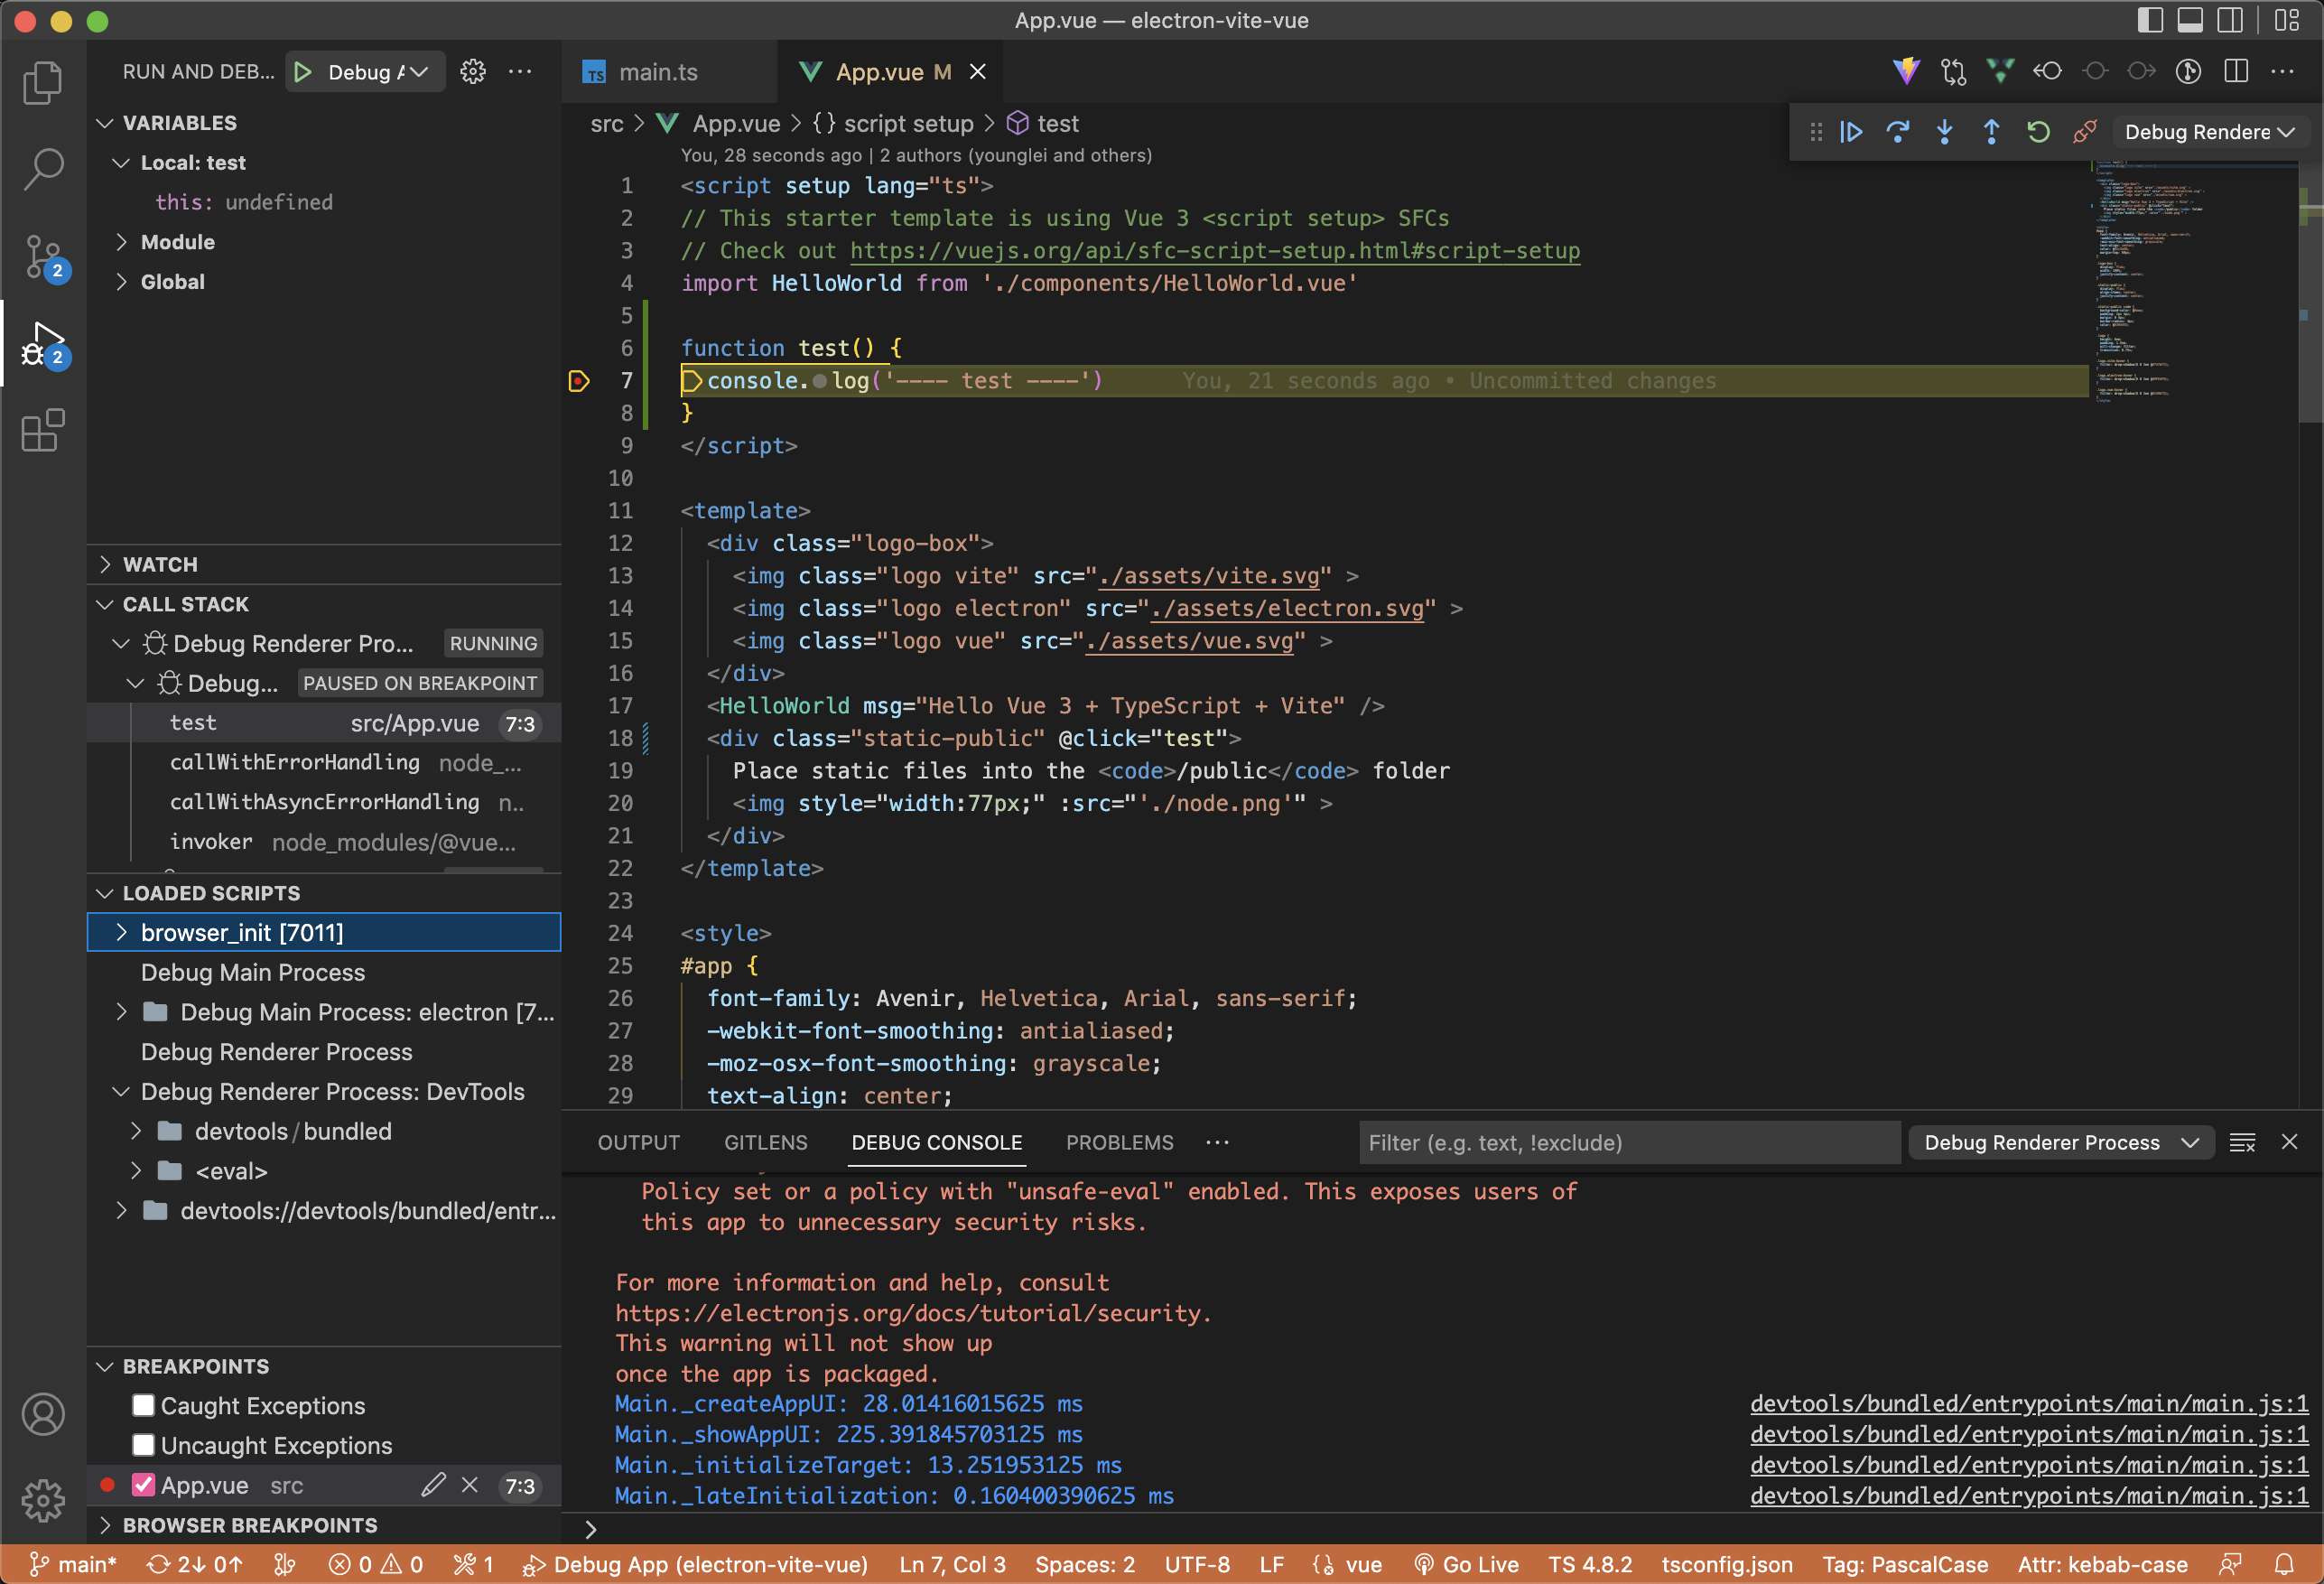
Task: Open the Accounts icon in activity bar
Action: [x=43, y=1414]
